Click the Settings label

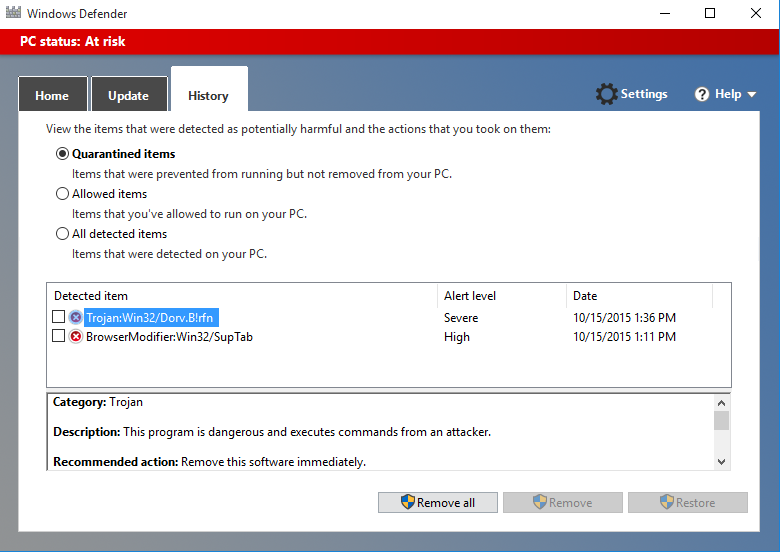click(x=644, y=94)
